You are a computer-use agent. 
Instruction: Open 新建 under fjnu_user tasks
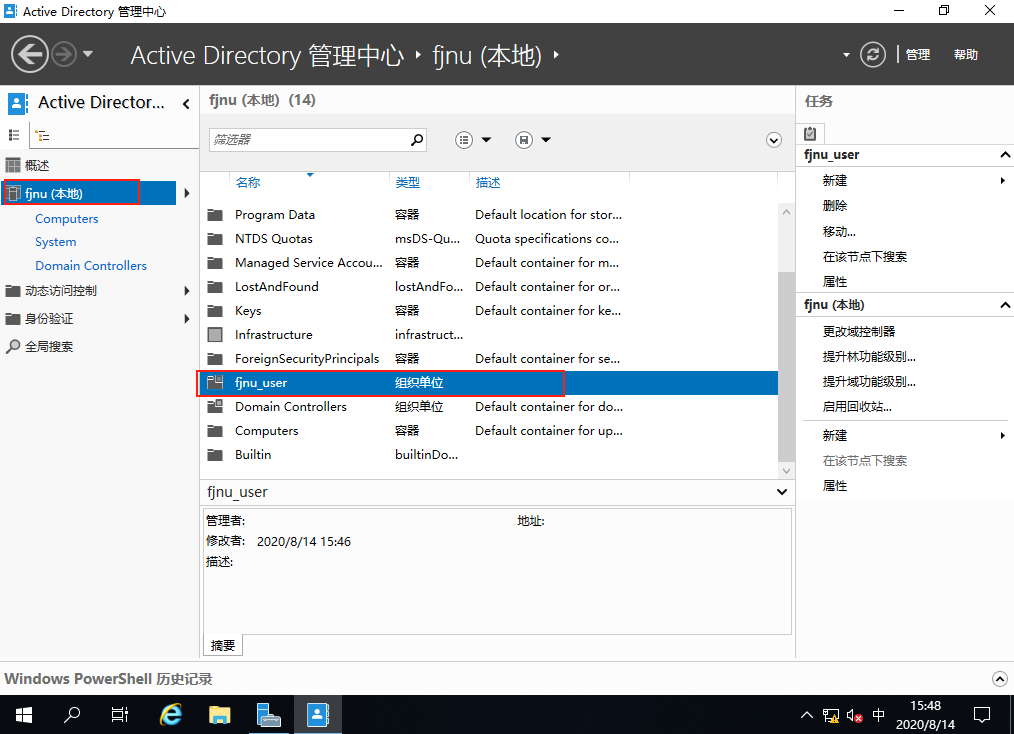click(834, 180)
